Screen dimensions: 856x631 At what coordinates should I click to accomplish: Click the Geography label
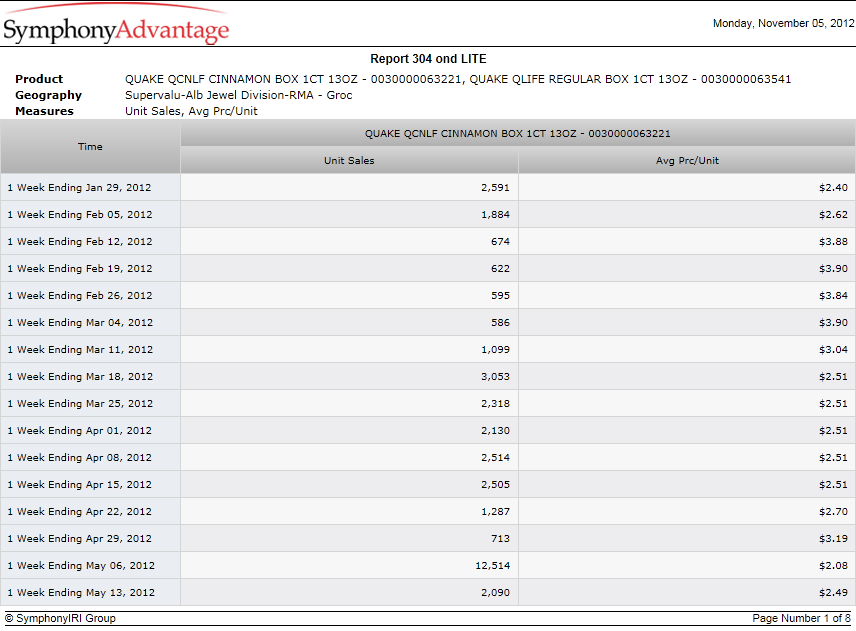(x=48, y=95)
